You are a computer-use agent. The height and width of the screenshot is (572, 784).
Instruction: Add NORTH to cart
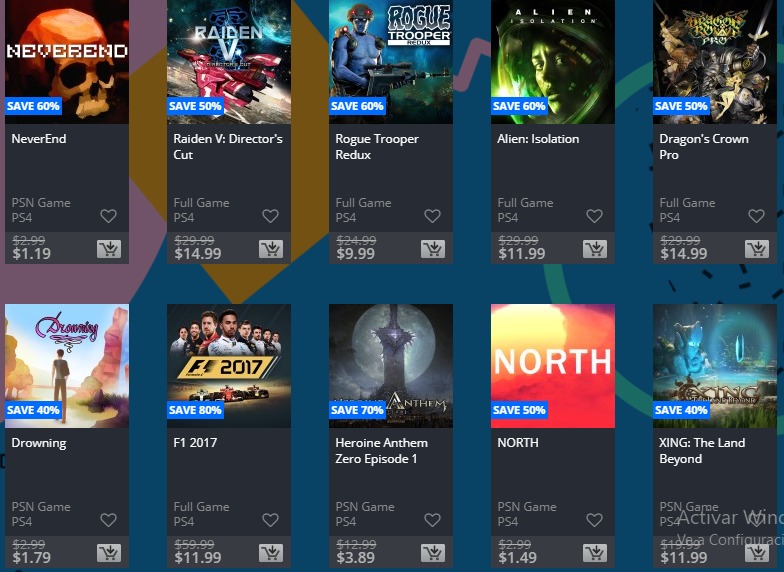595,552
